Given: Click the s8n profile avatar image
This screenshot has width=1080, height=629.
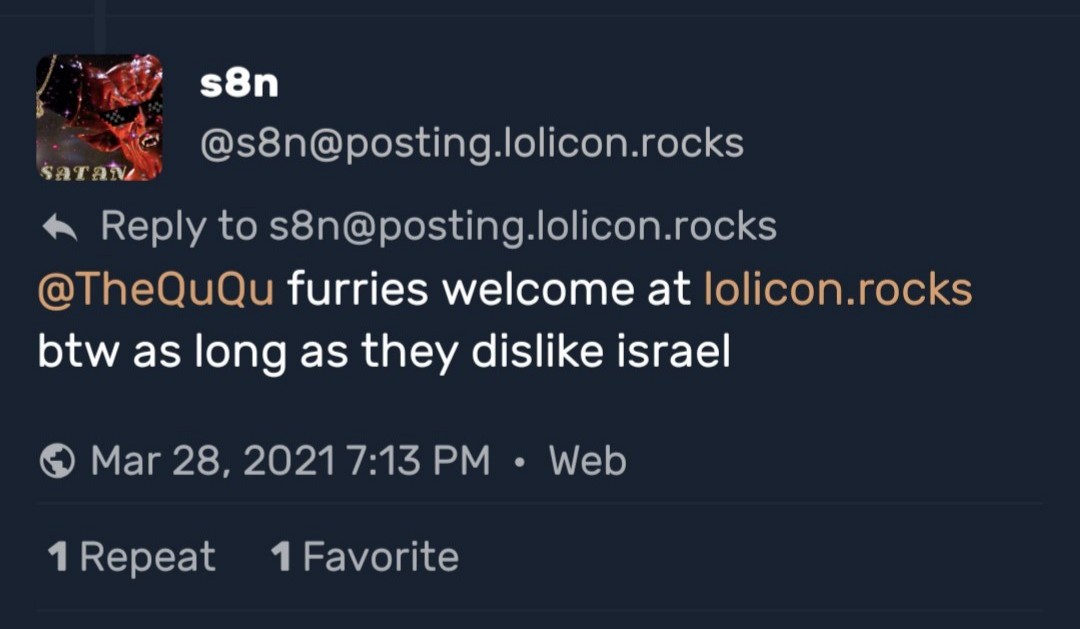Looking at the screenshot, I should coord(99,117).
